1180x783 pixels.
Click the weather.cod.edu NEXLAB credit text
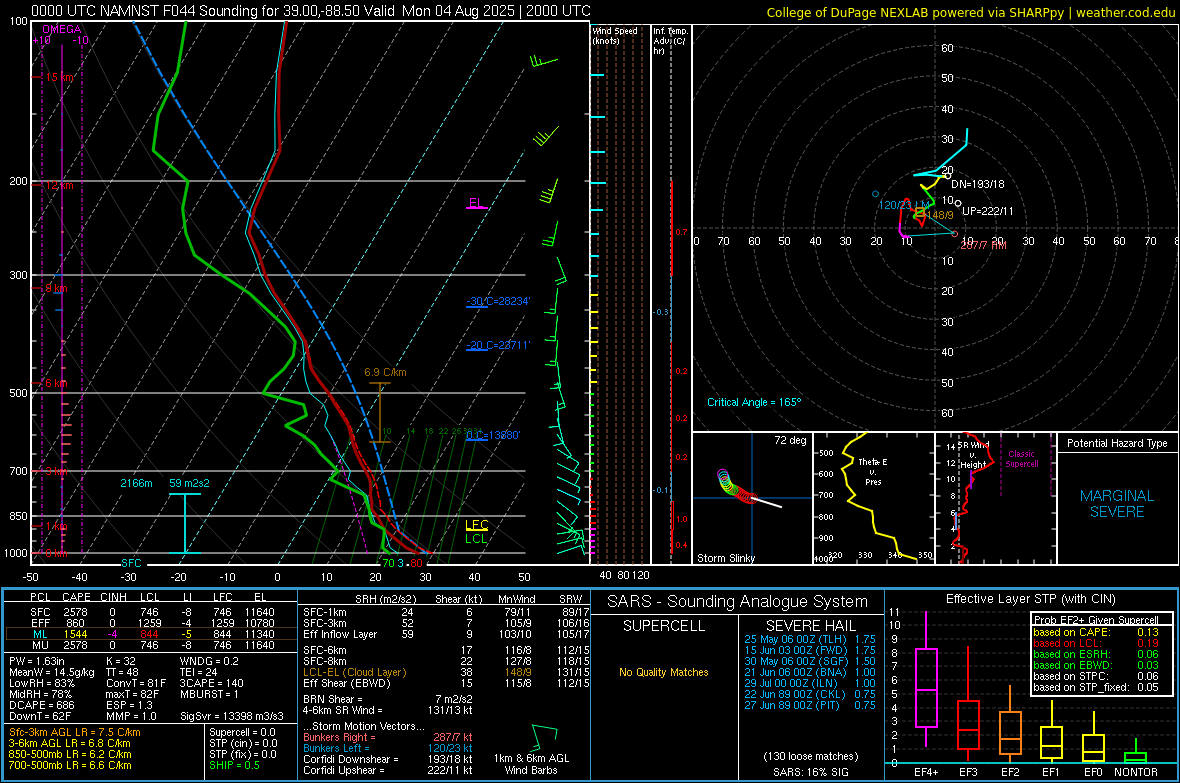(x=970, y=12)
